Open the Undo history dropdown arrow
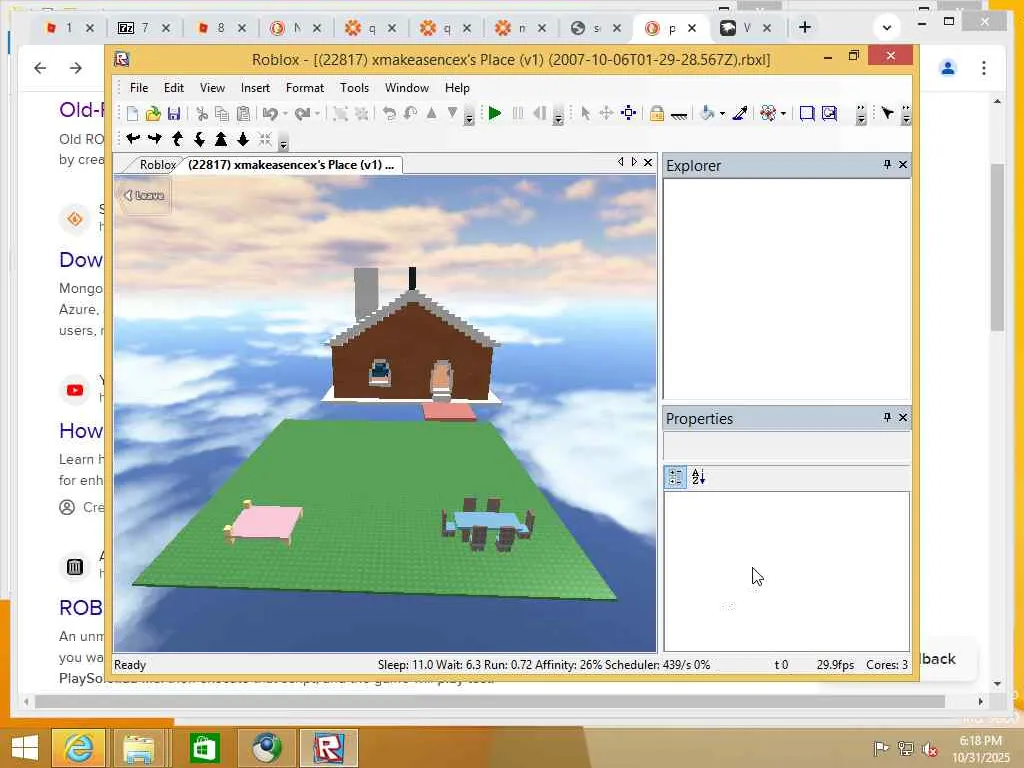Viewport: 1024px width, 768px height. pos(285,114)
